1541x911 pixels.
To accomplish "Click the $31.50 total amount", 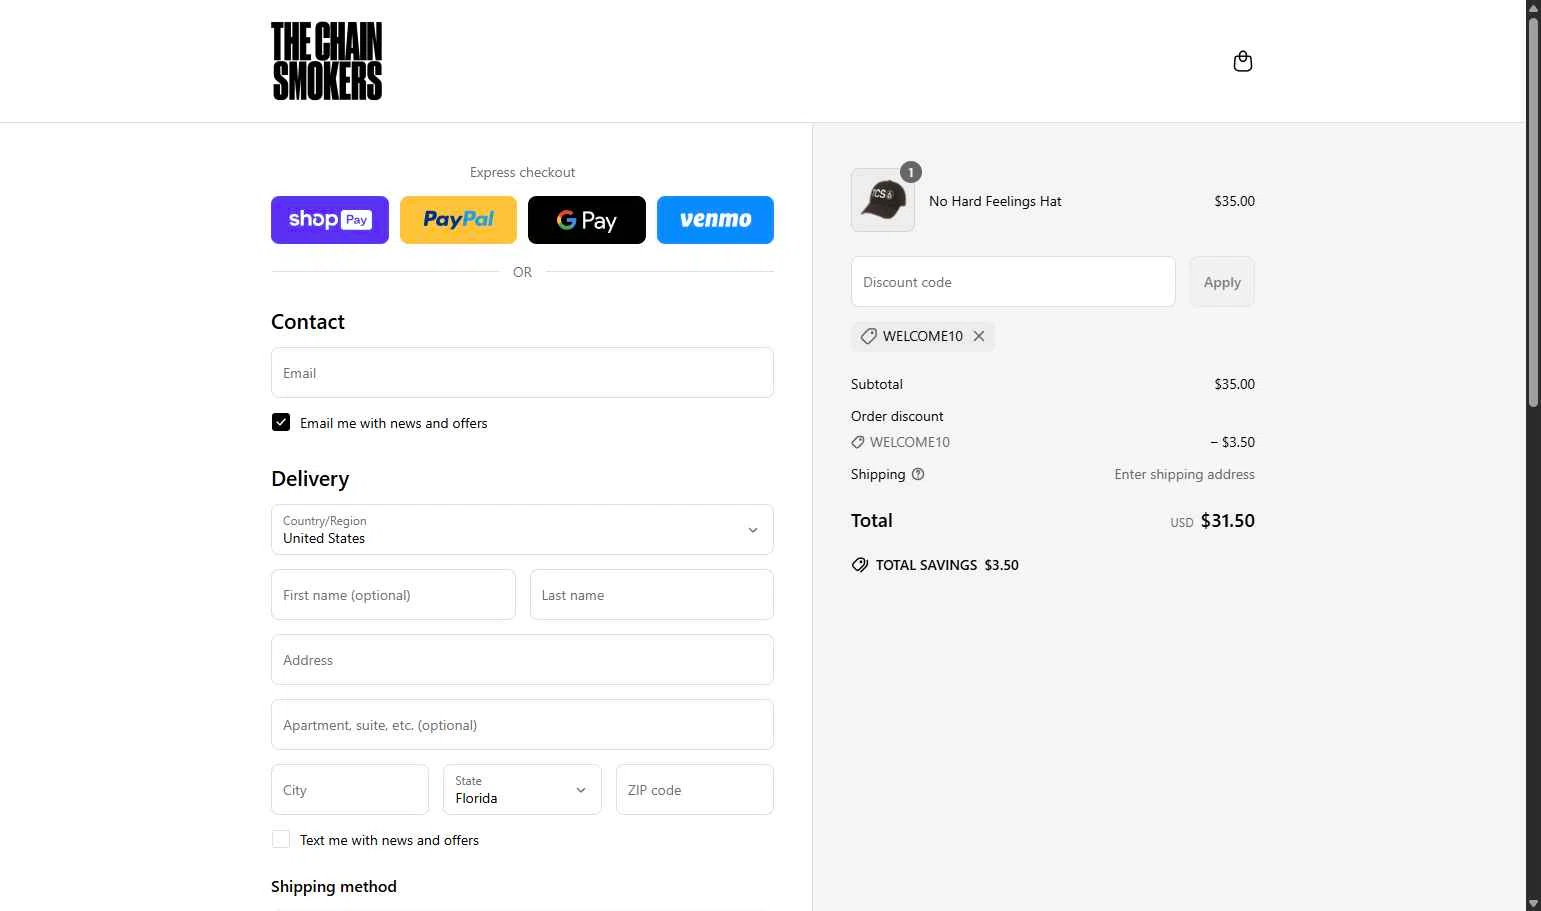I will pyautogui.click(x=1227, y=521).
